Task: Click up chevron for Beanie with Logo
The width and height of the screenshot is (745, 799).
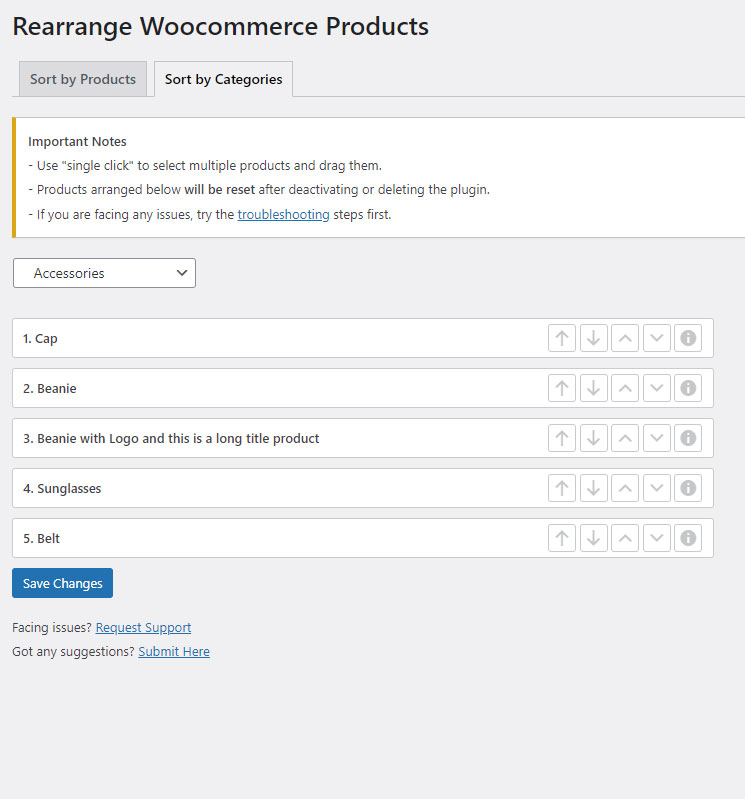Action: pyautogui.click(x=625, y=438)
